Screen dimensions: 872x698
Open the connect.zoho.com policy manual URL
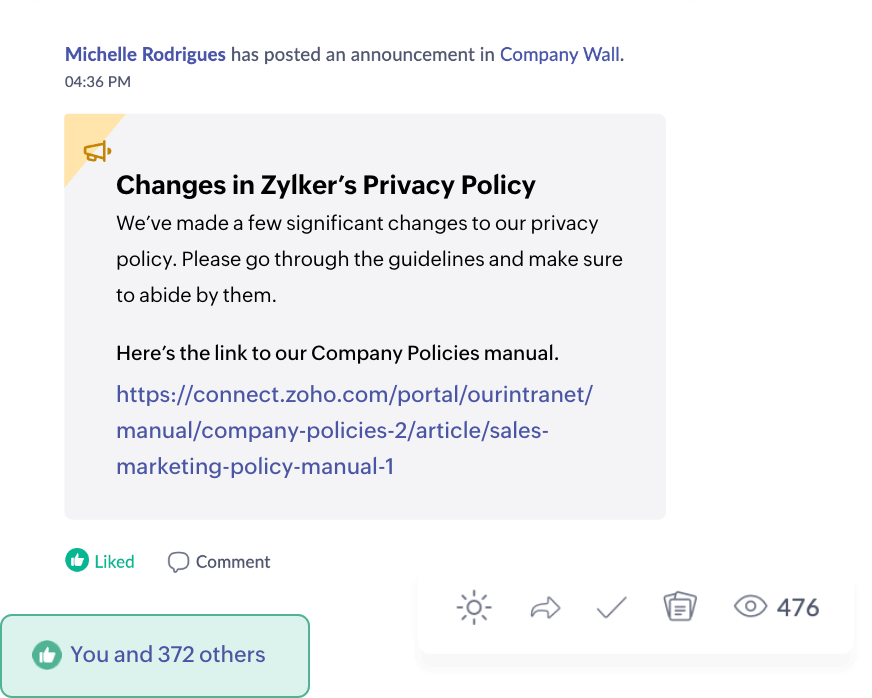354,430
